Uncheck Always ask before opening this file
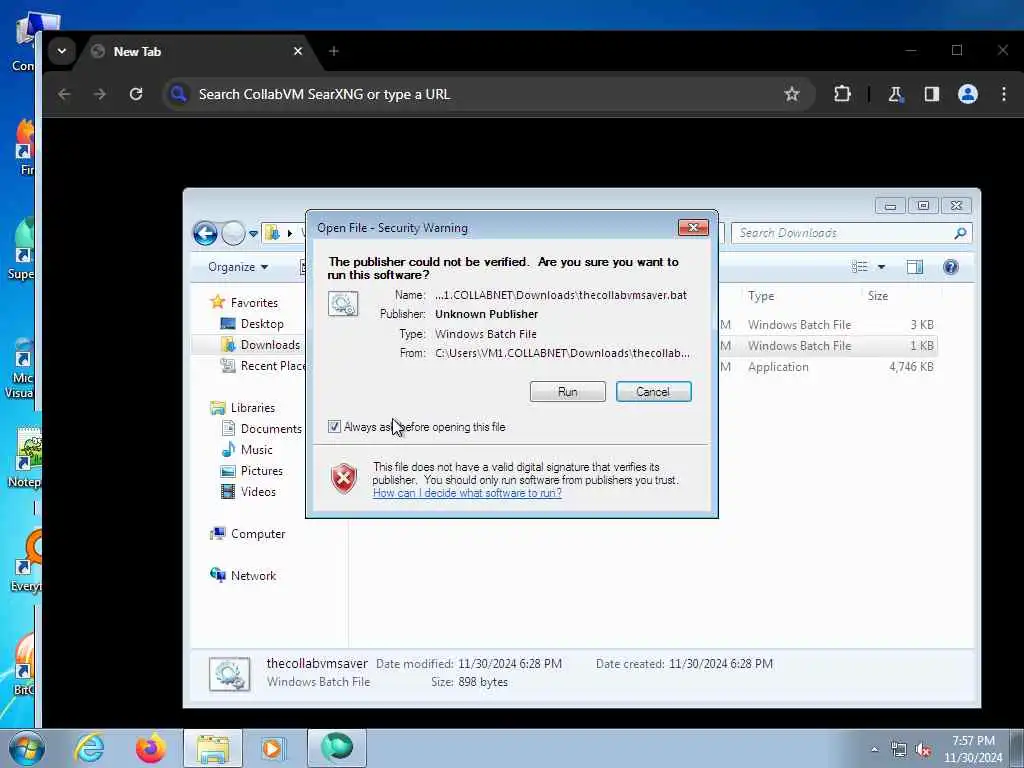Image resolution: width=1024 pixels, height=768 pixels. [334, 426]
